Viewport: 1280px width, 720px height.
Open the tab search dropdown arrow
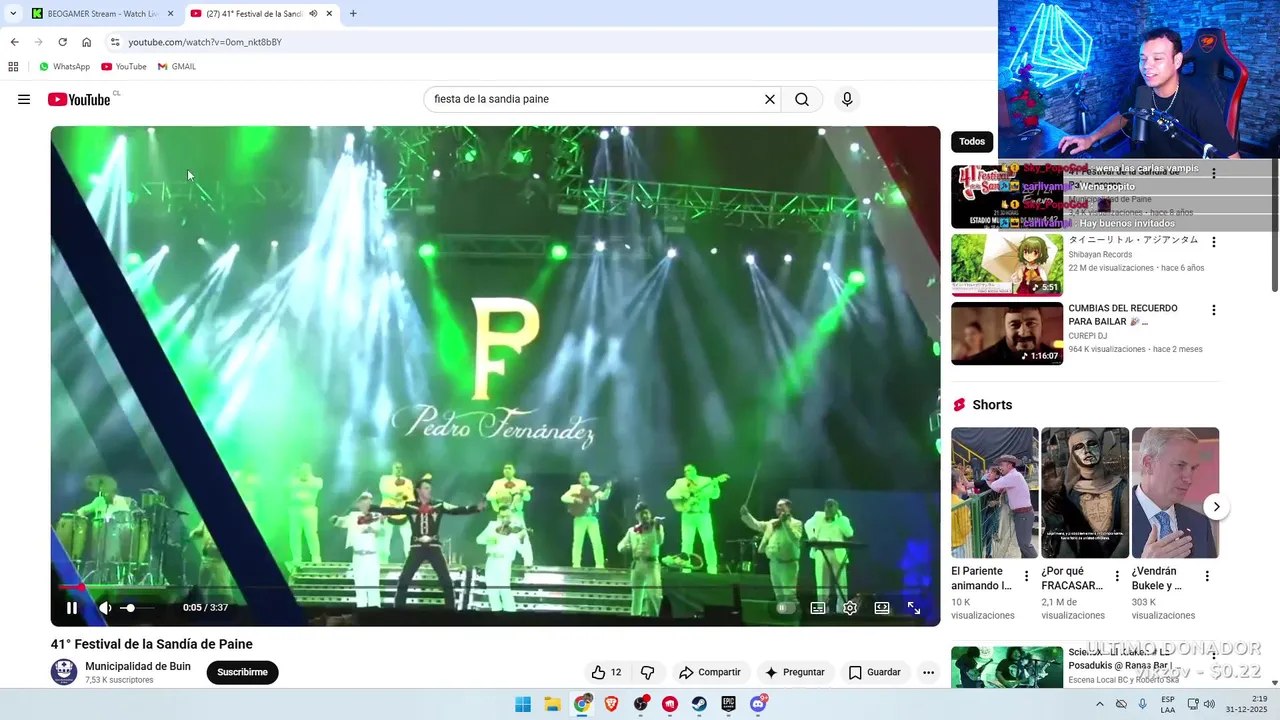coord(13,14)
